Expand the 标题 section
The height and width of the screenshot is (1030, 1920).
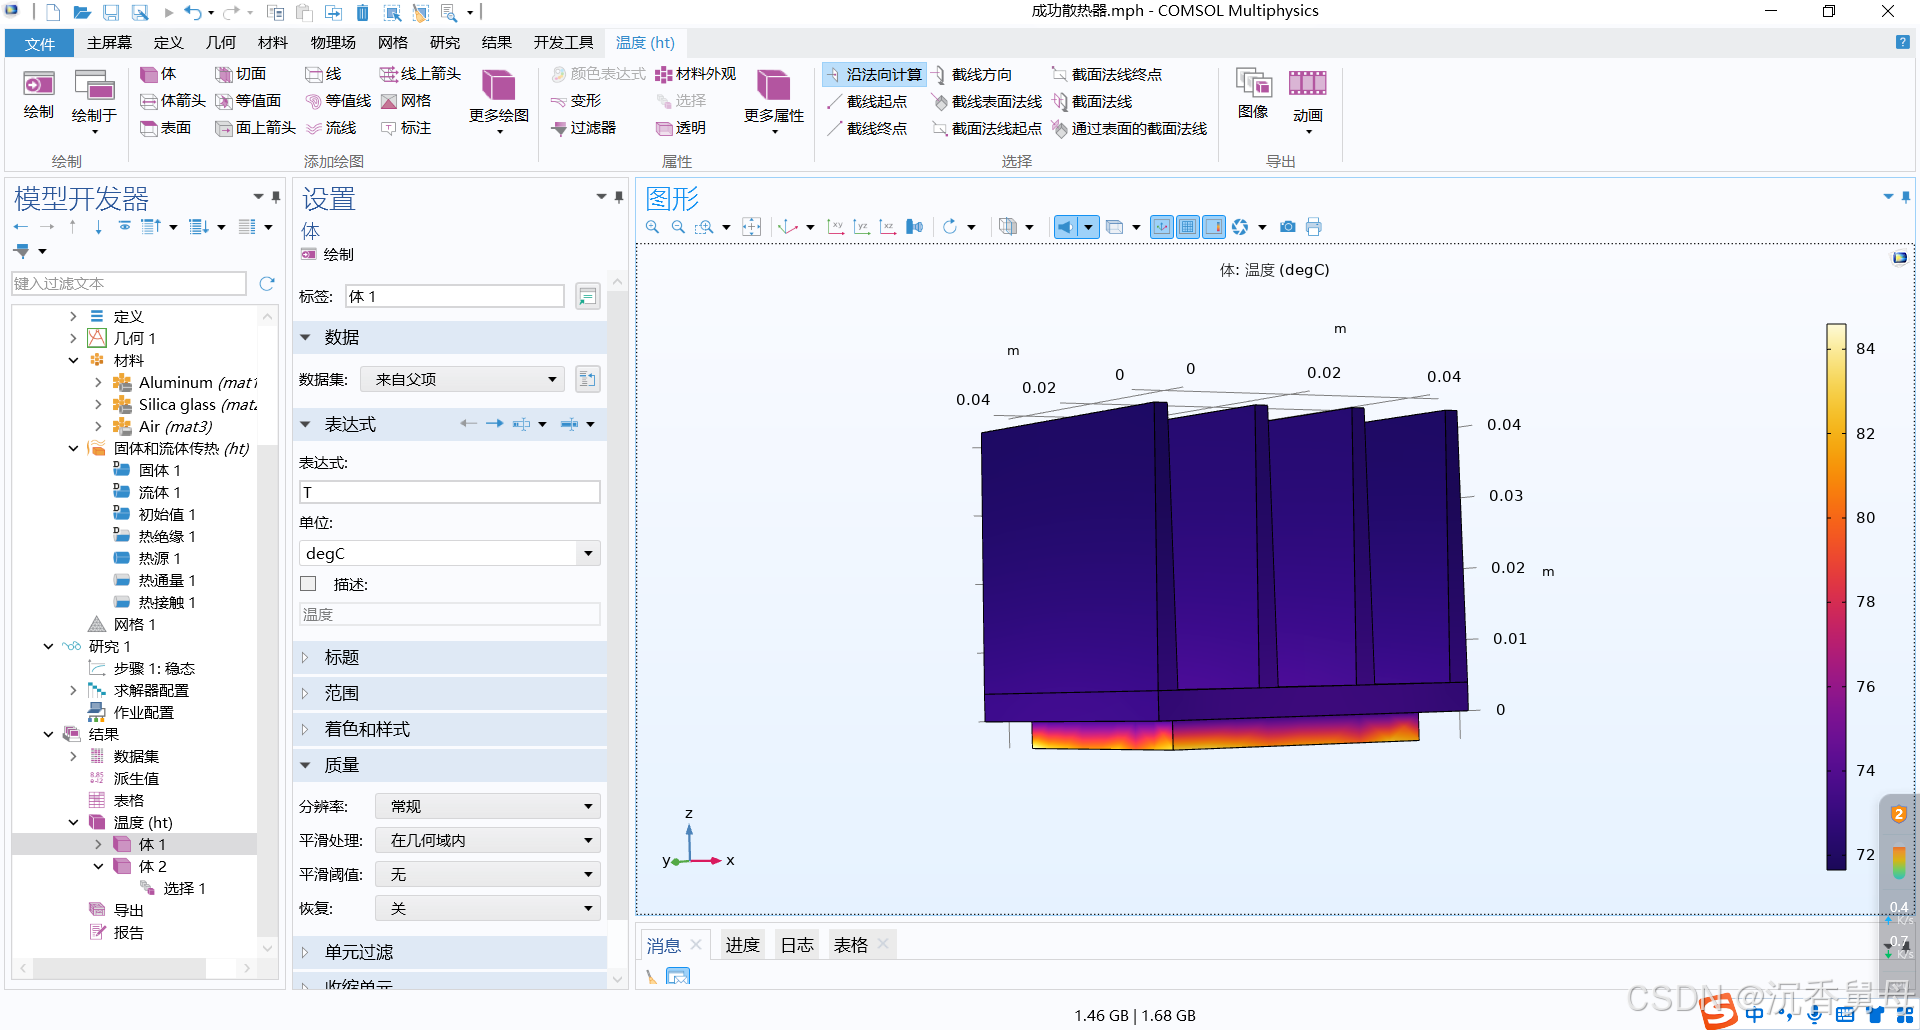click(x=450, y=657)
